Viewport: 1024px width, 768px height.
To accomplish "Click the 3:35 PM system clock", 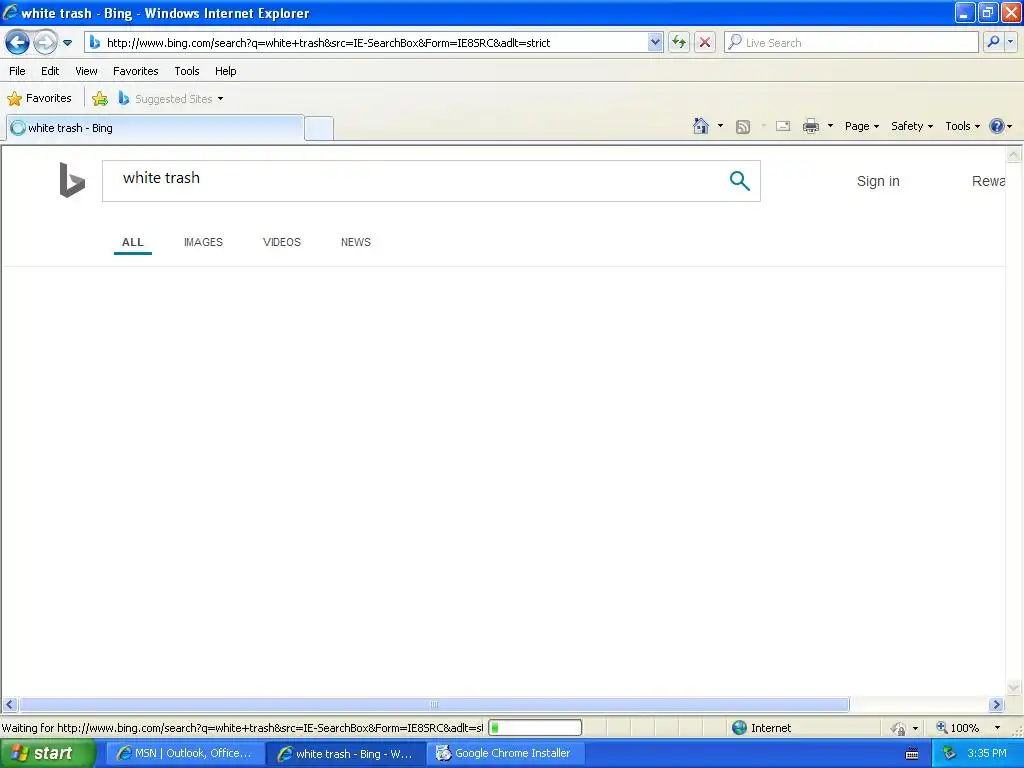I will pos(987,754).
